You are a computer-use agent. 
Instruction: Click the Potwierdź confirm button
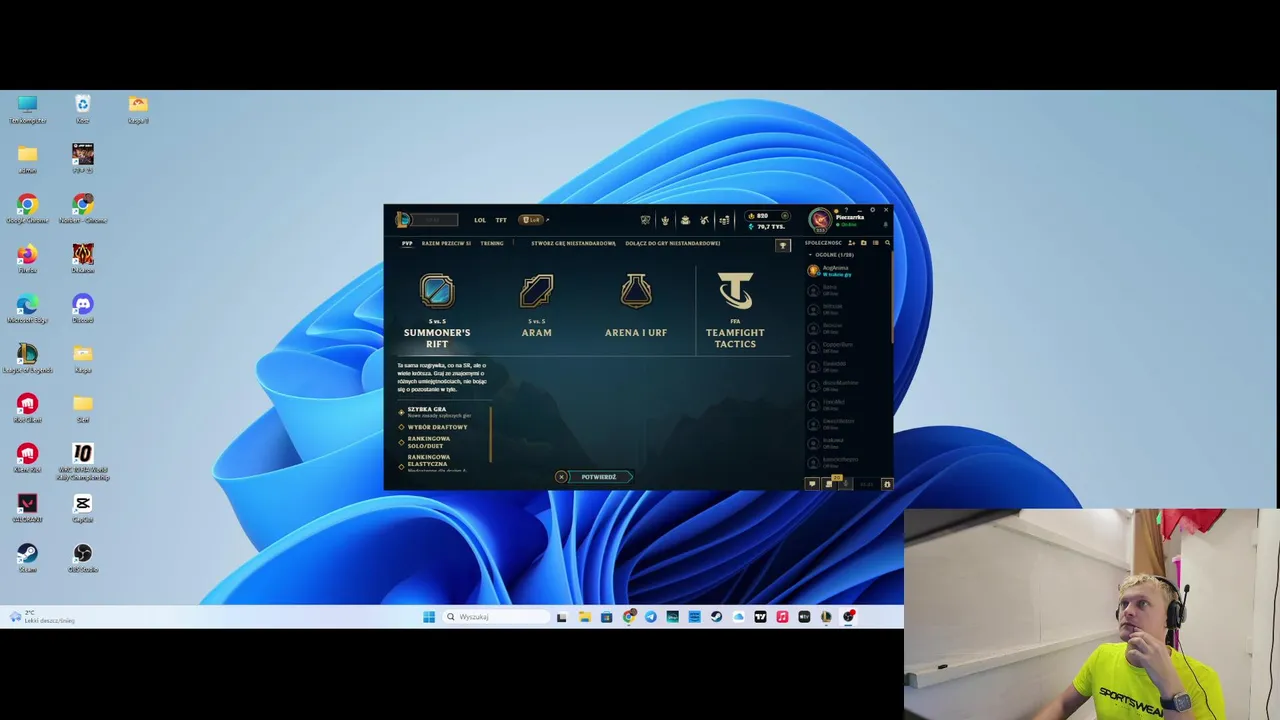[x=599, y=477]
